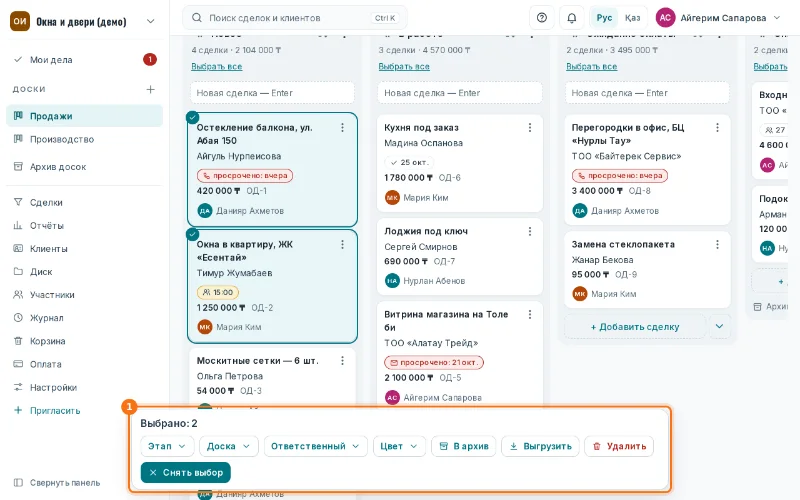The height and width of the screenshot is (500, 800).
Task: Click the 15:00 meeting badge
Action: tap(218, 292)
